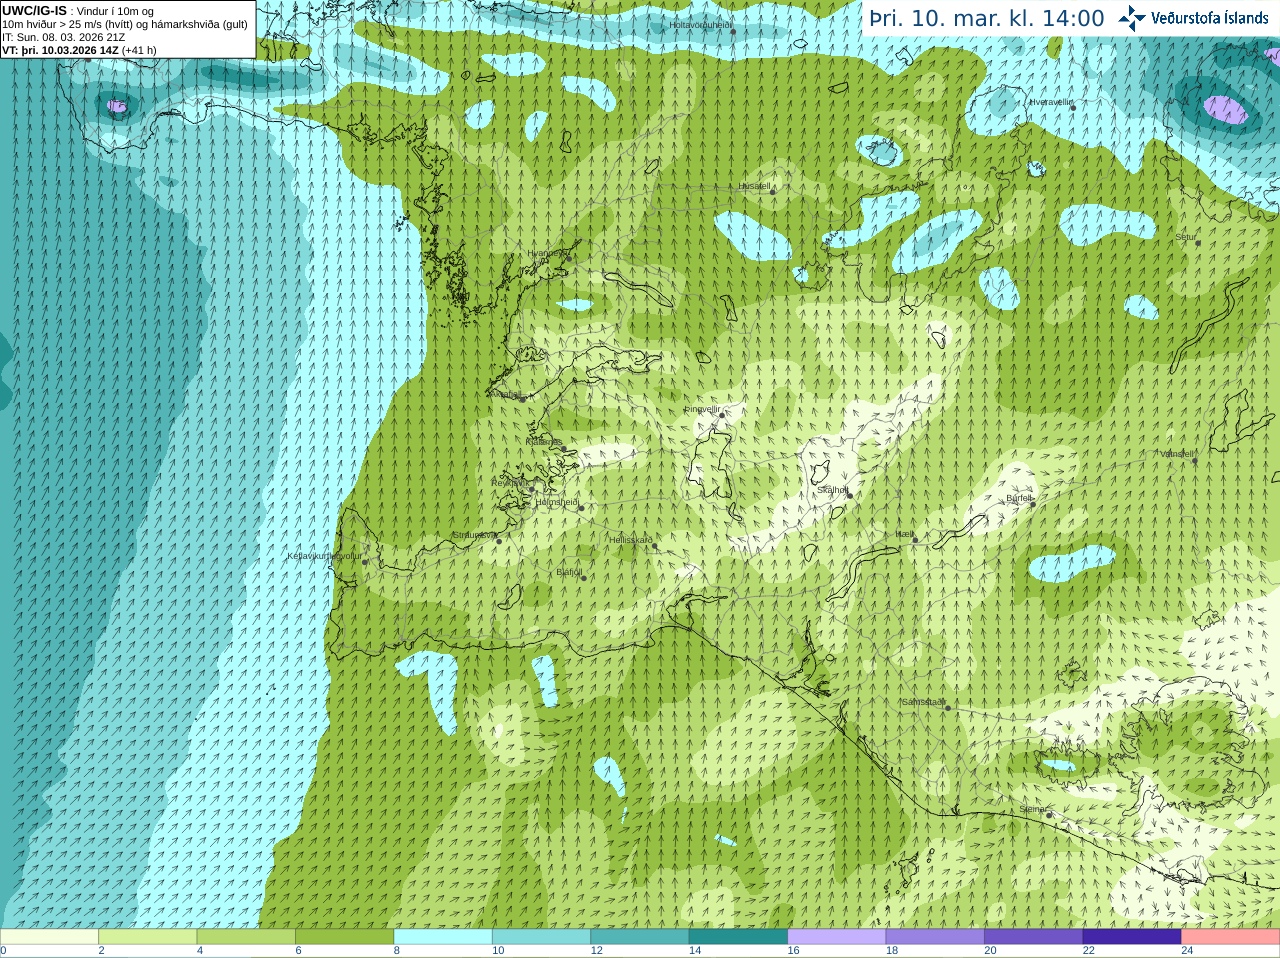Click the Straumsvík station label
The image size is (1280, 958).
(474, 535)
